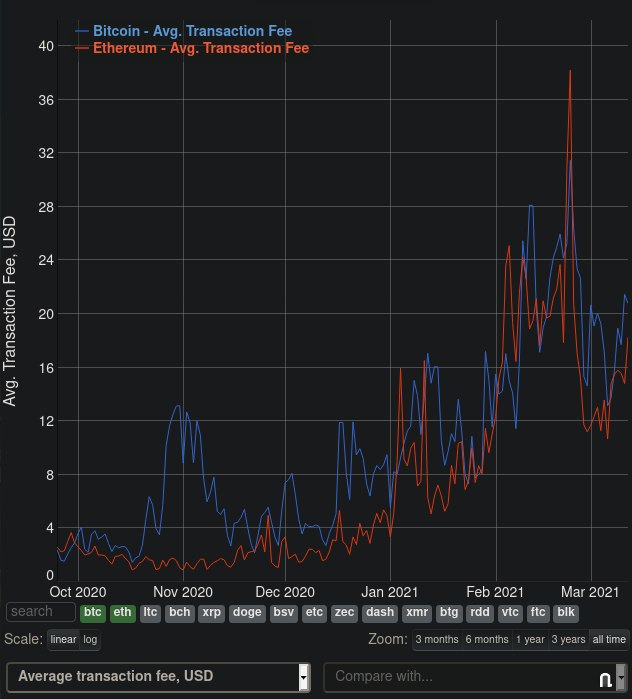Open the Compare with... selector
The height and width of the screenshot is (699, 632).
coord(476,677)
